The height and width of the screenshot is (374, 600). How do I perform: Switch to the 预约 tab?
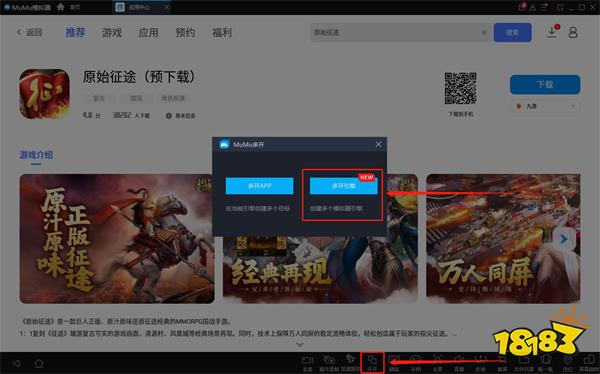pyautogui.click(x=185, y=33)
